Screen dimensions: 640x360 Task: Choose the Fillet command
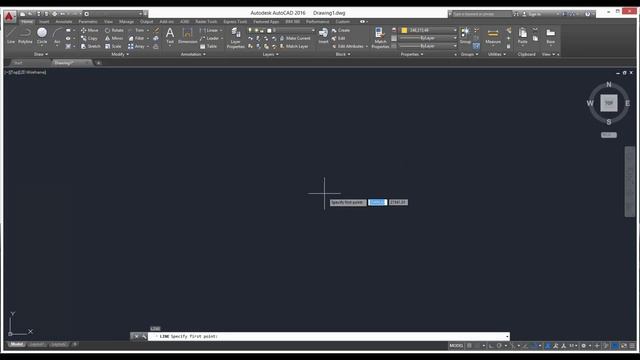coord(136,38)
